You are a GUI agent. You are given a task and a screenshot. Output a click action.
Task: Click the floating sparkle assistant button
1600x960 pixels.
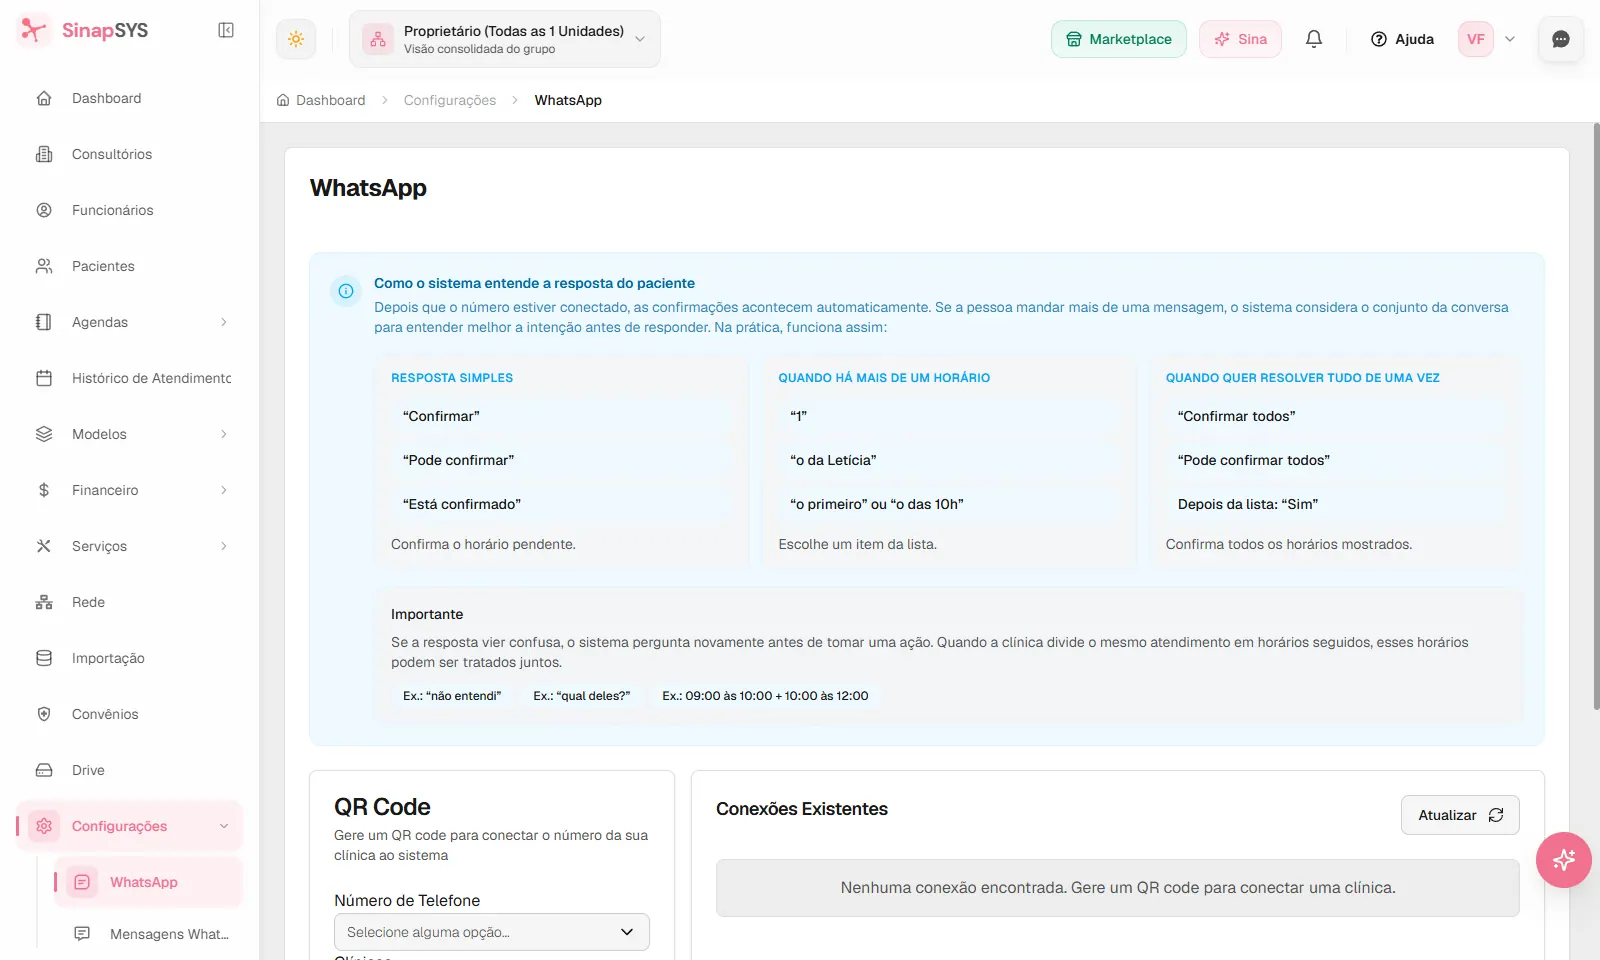coord(1564,860)
